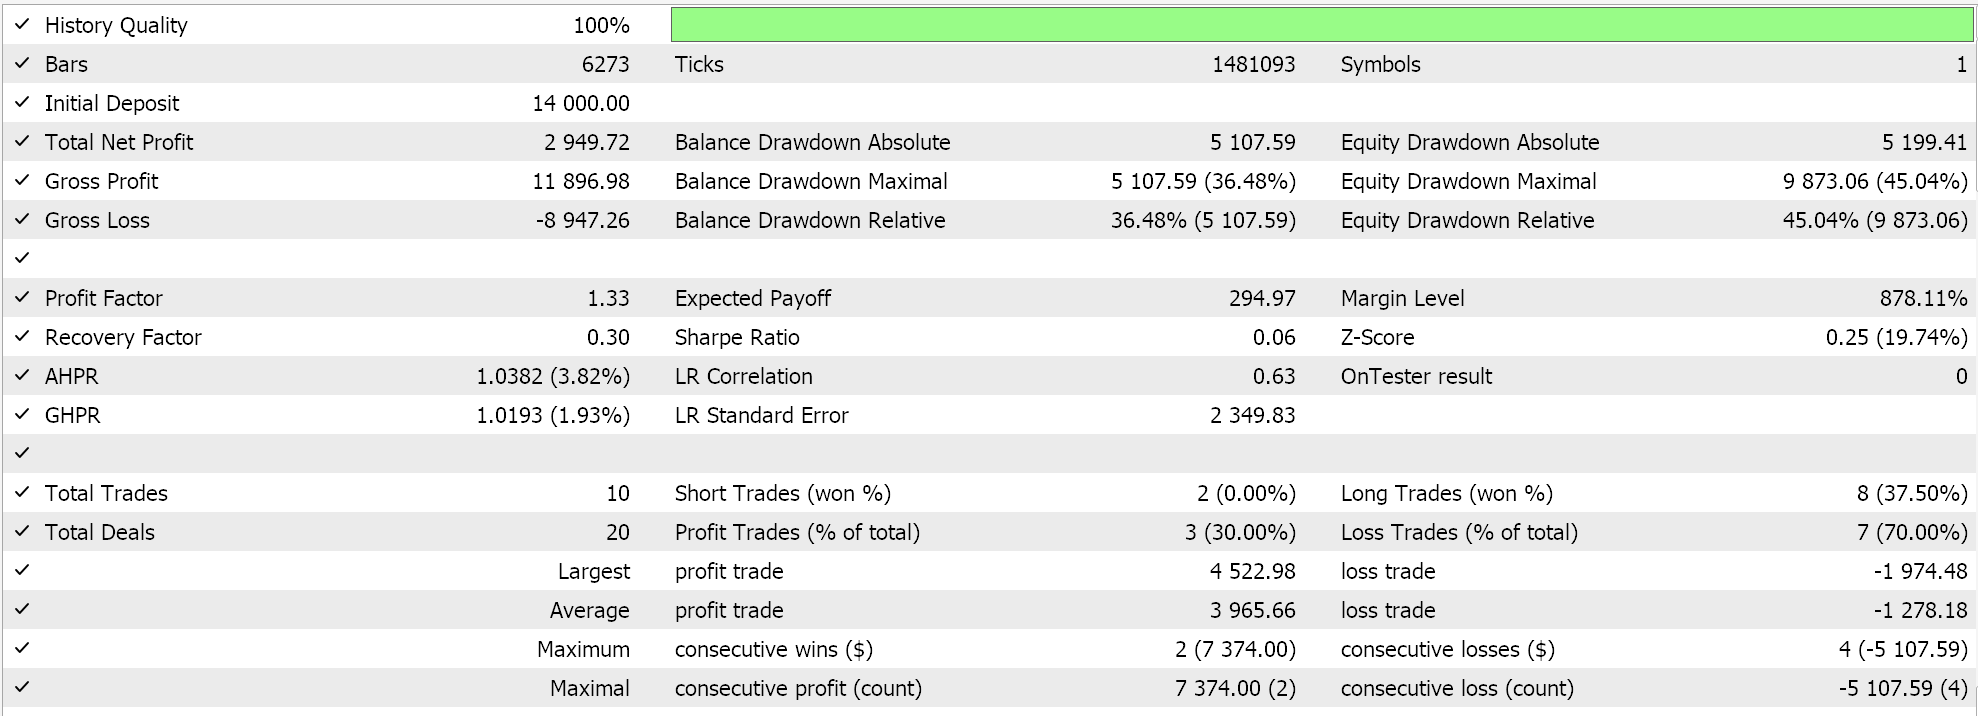
Task: Select the Equity Drawdown Maximal value
Action: click(1875, 181)
